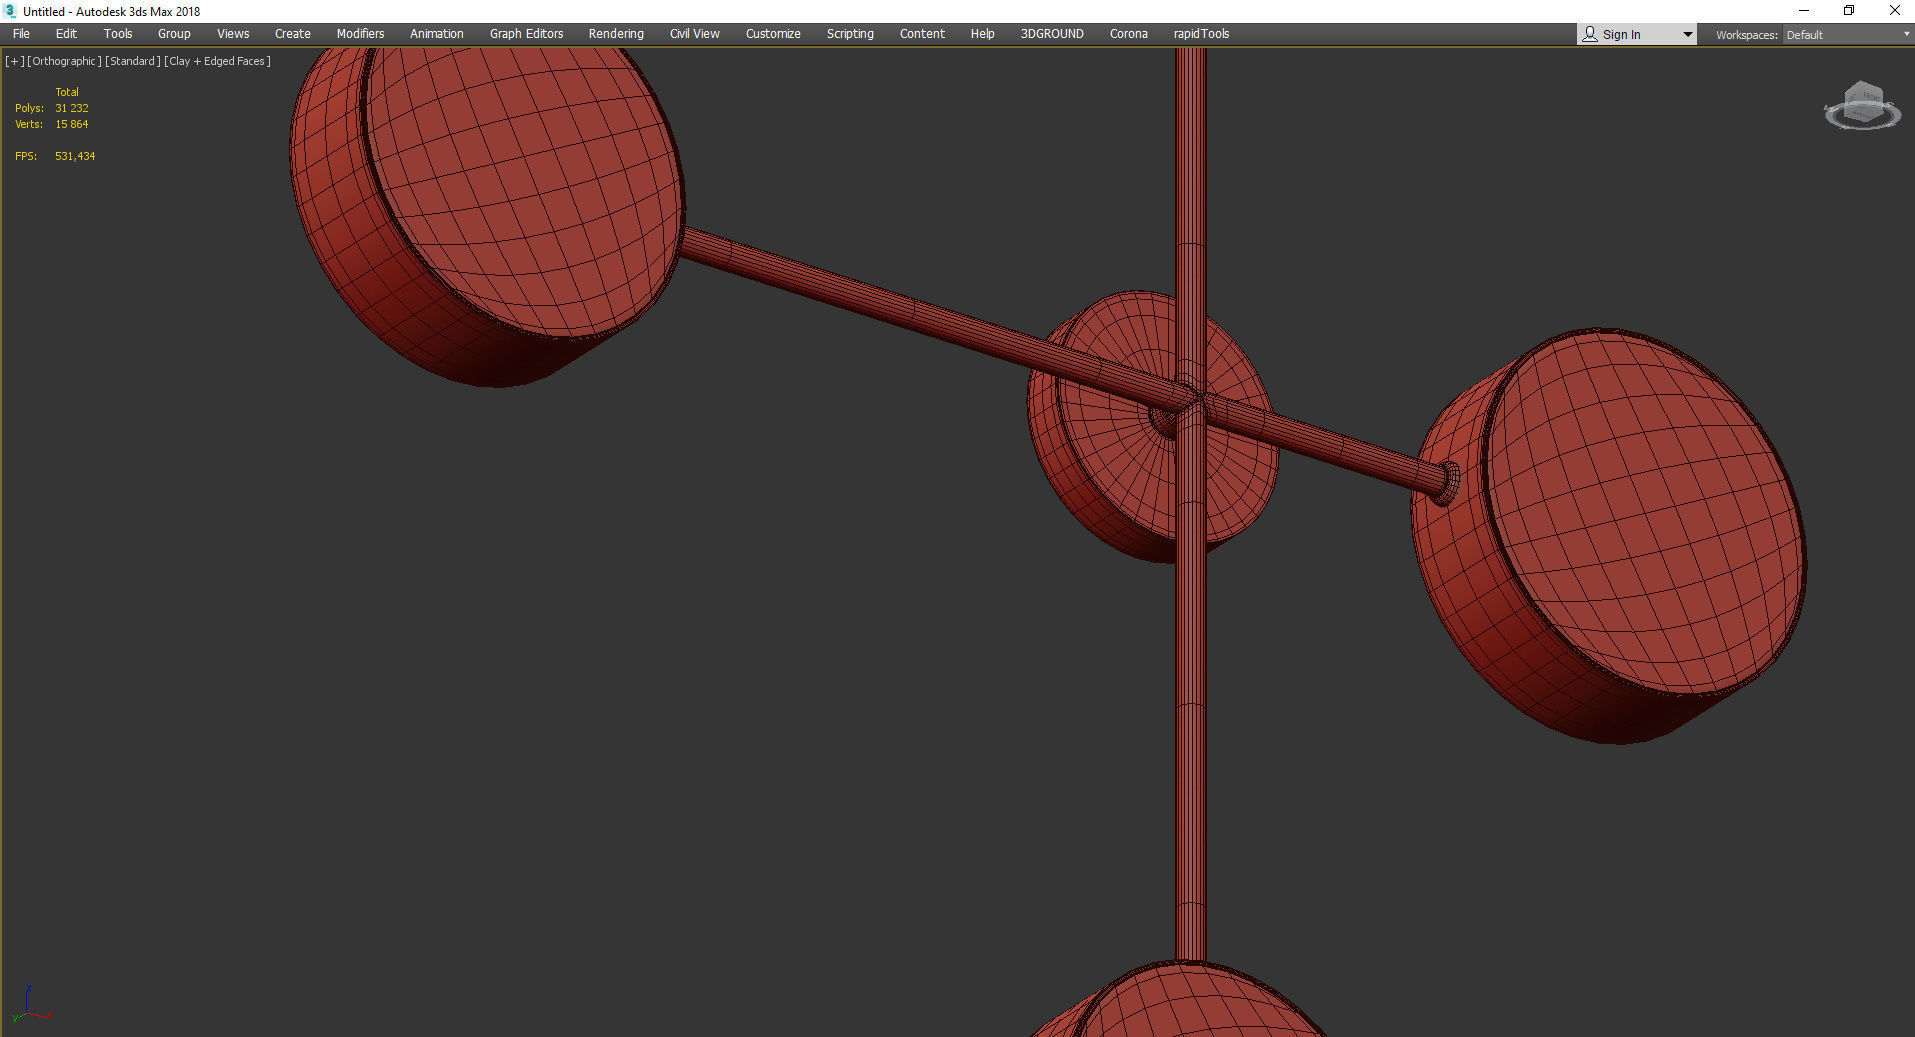The width and height of the screenshot is (1915, 1037).
Task: Open the Rendering menu
Action: tap(616, 34)
